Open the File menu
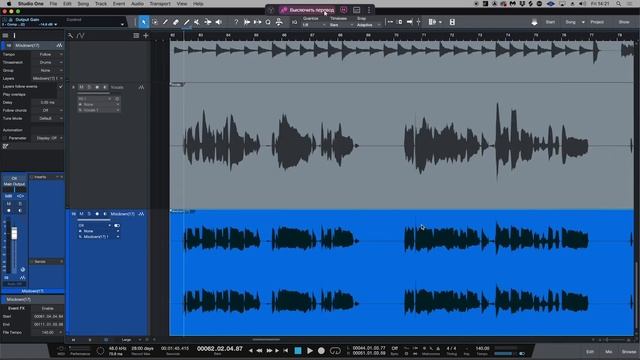The image size is (640, 360). point(53,4)
